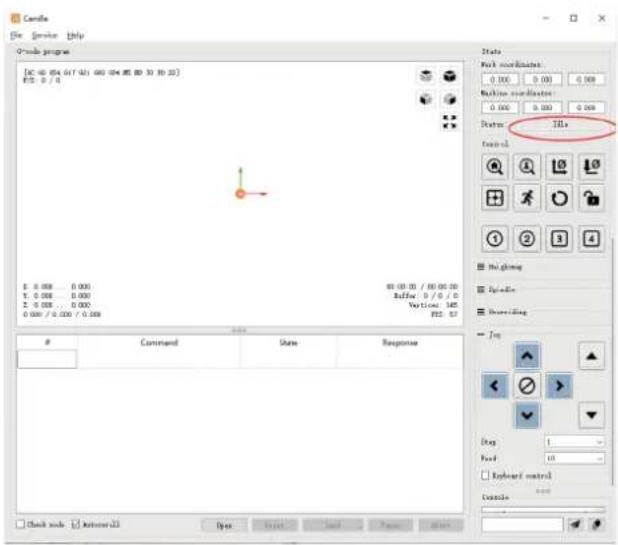Screen dimensions: 618x545
Task: Jog X axis right with right chevron
Action: tap(559, 385)
